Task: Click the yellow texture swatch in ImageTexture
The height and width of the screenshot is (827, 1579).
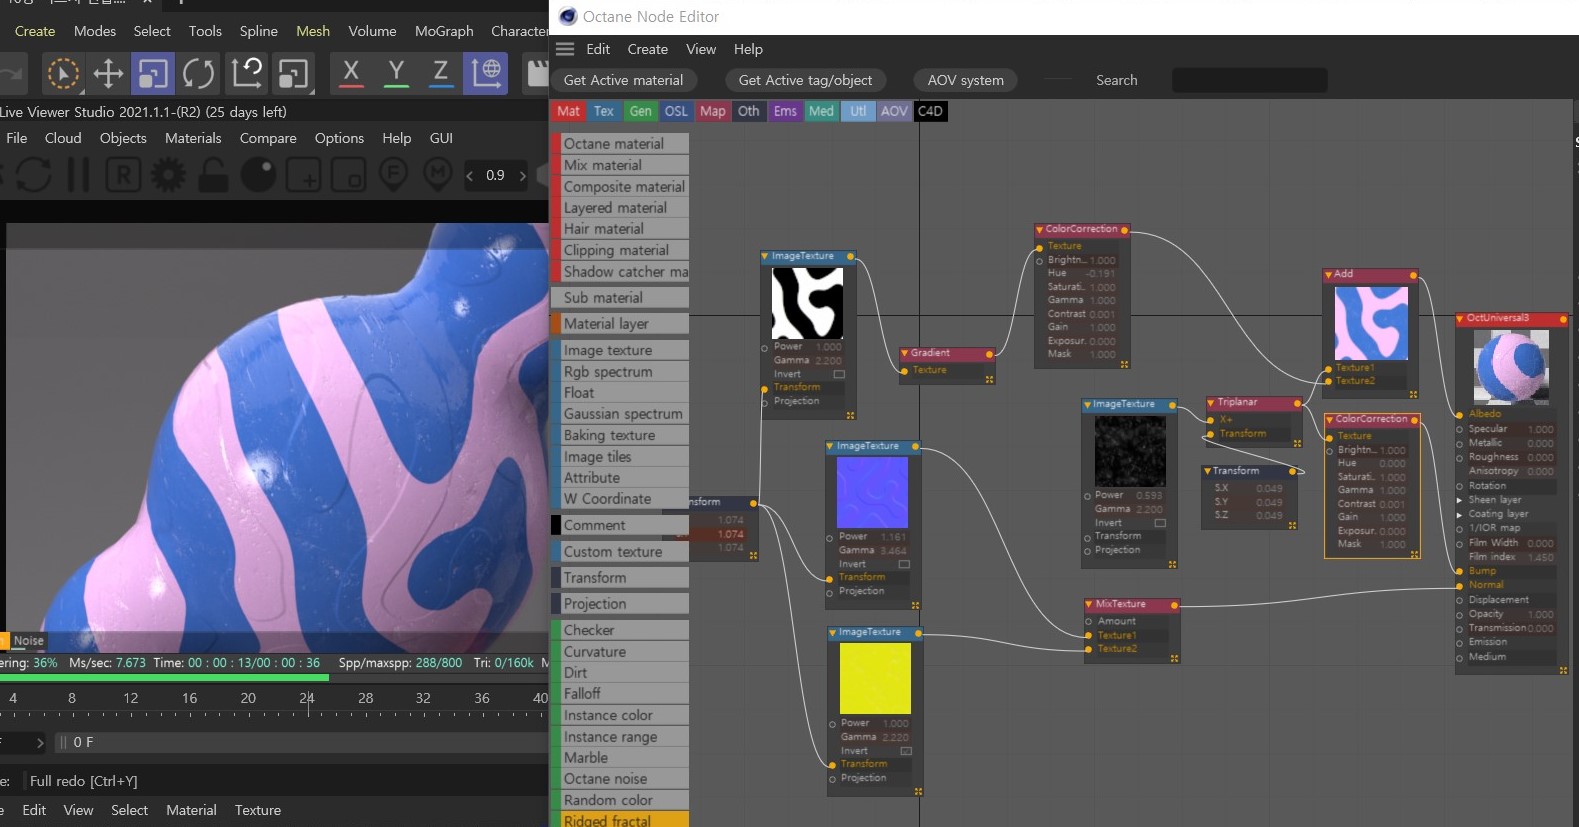Action: tap(875, 678)
